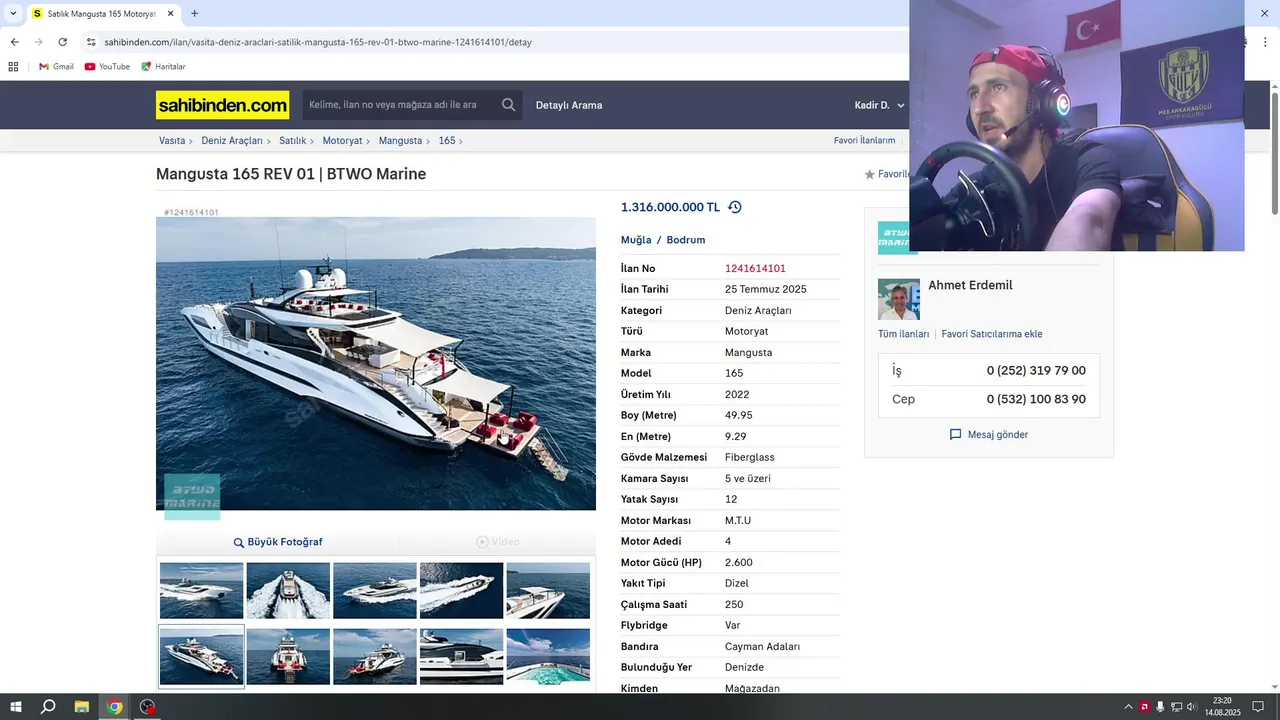Open Gmail bookmark
Image resolution: width=1280 pixels, height=720 pixels.
pos(56,67)
